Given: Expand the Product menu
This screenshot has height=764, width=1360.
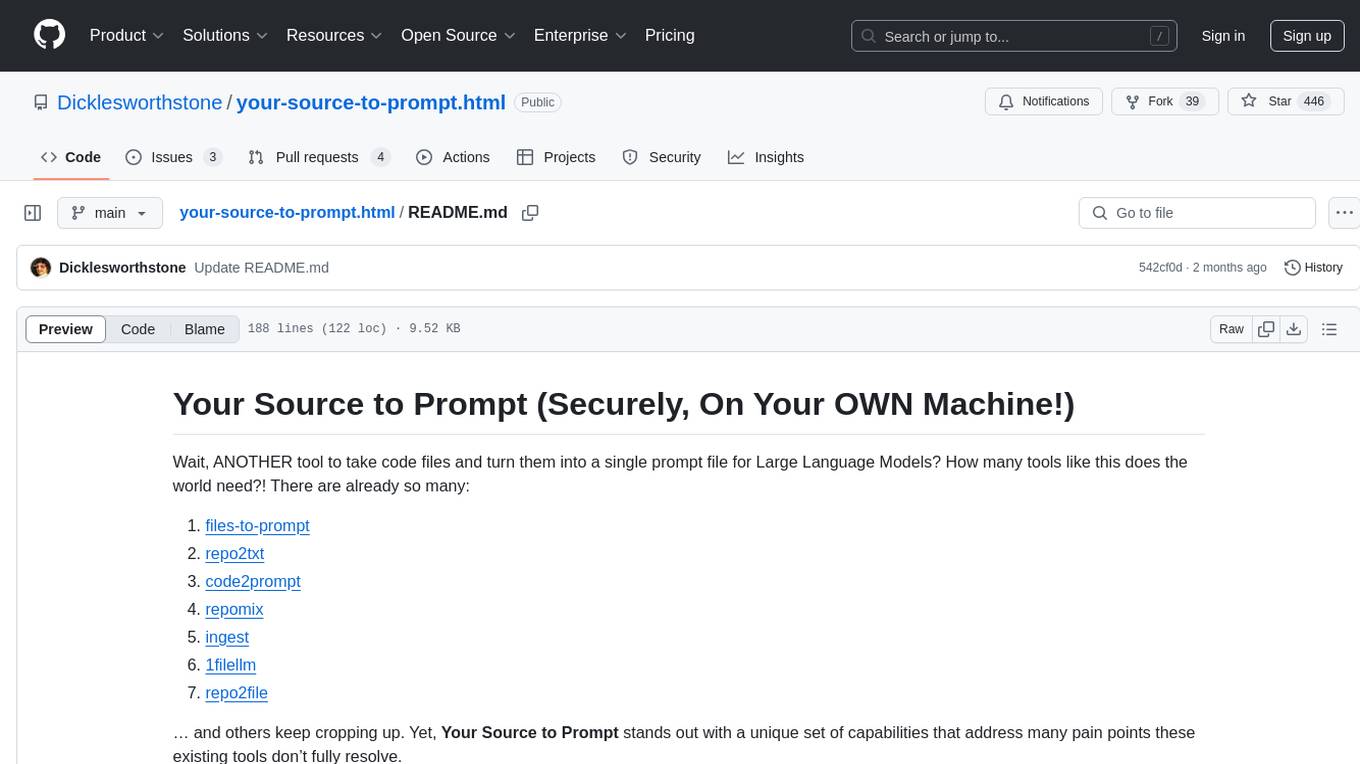Looking at the screenshot, I should click(127, 35).
